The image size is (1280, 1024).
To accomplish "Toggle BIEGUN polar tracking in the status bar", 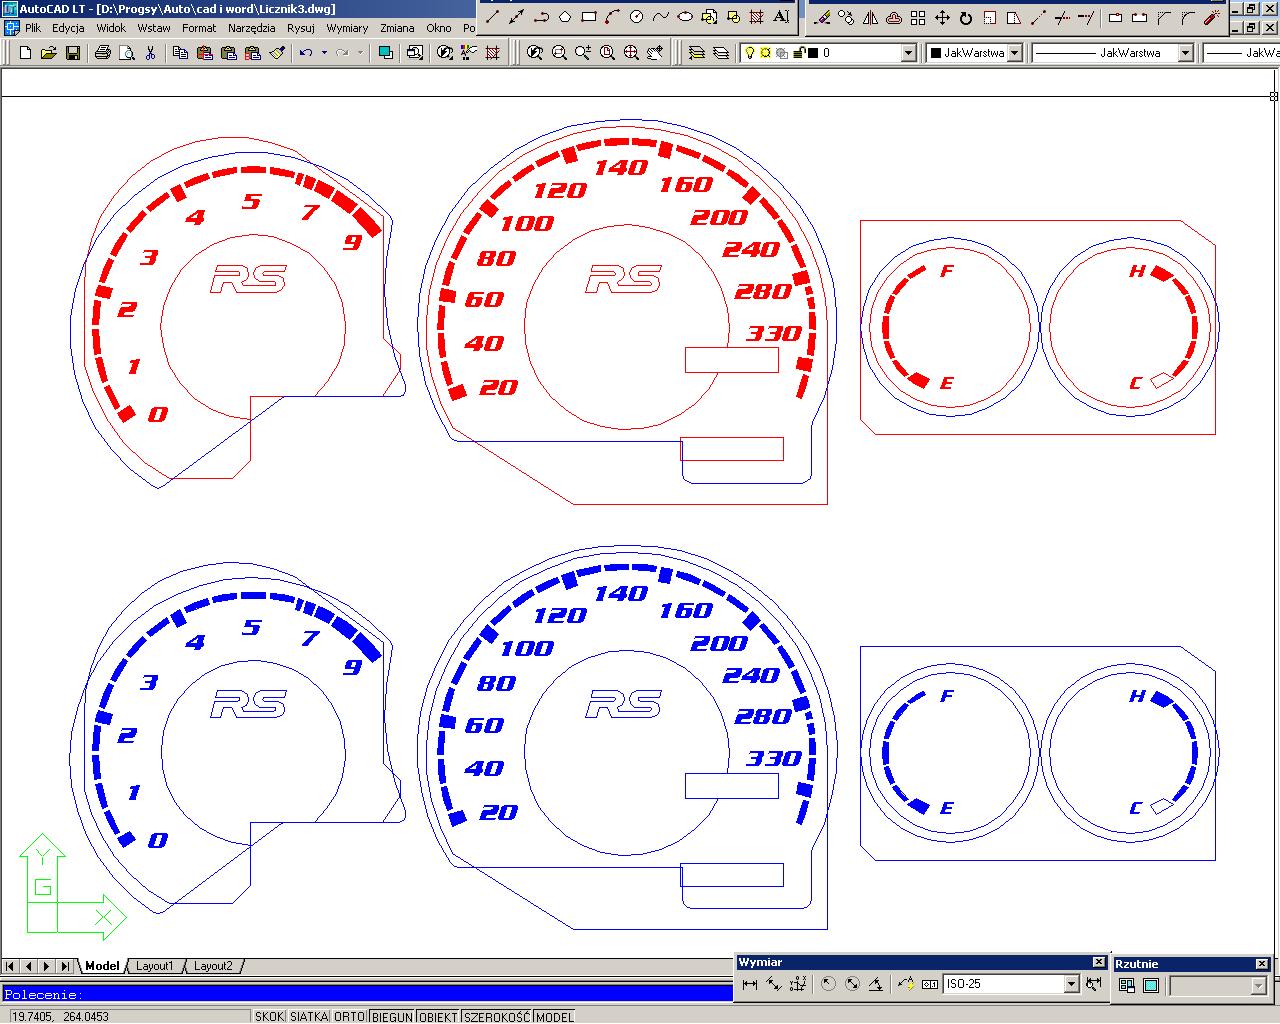I will [x=392, y=1016].
